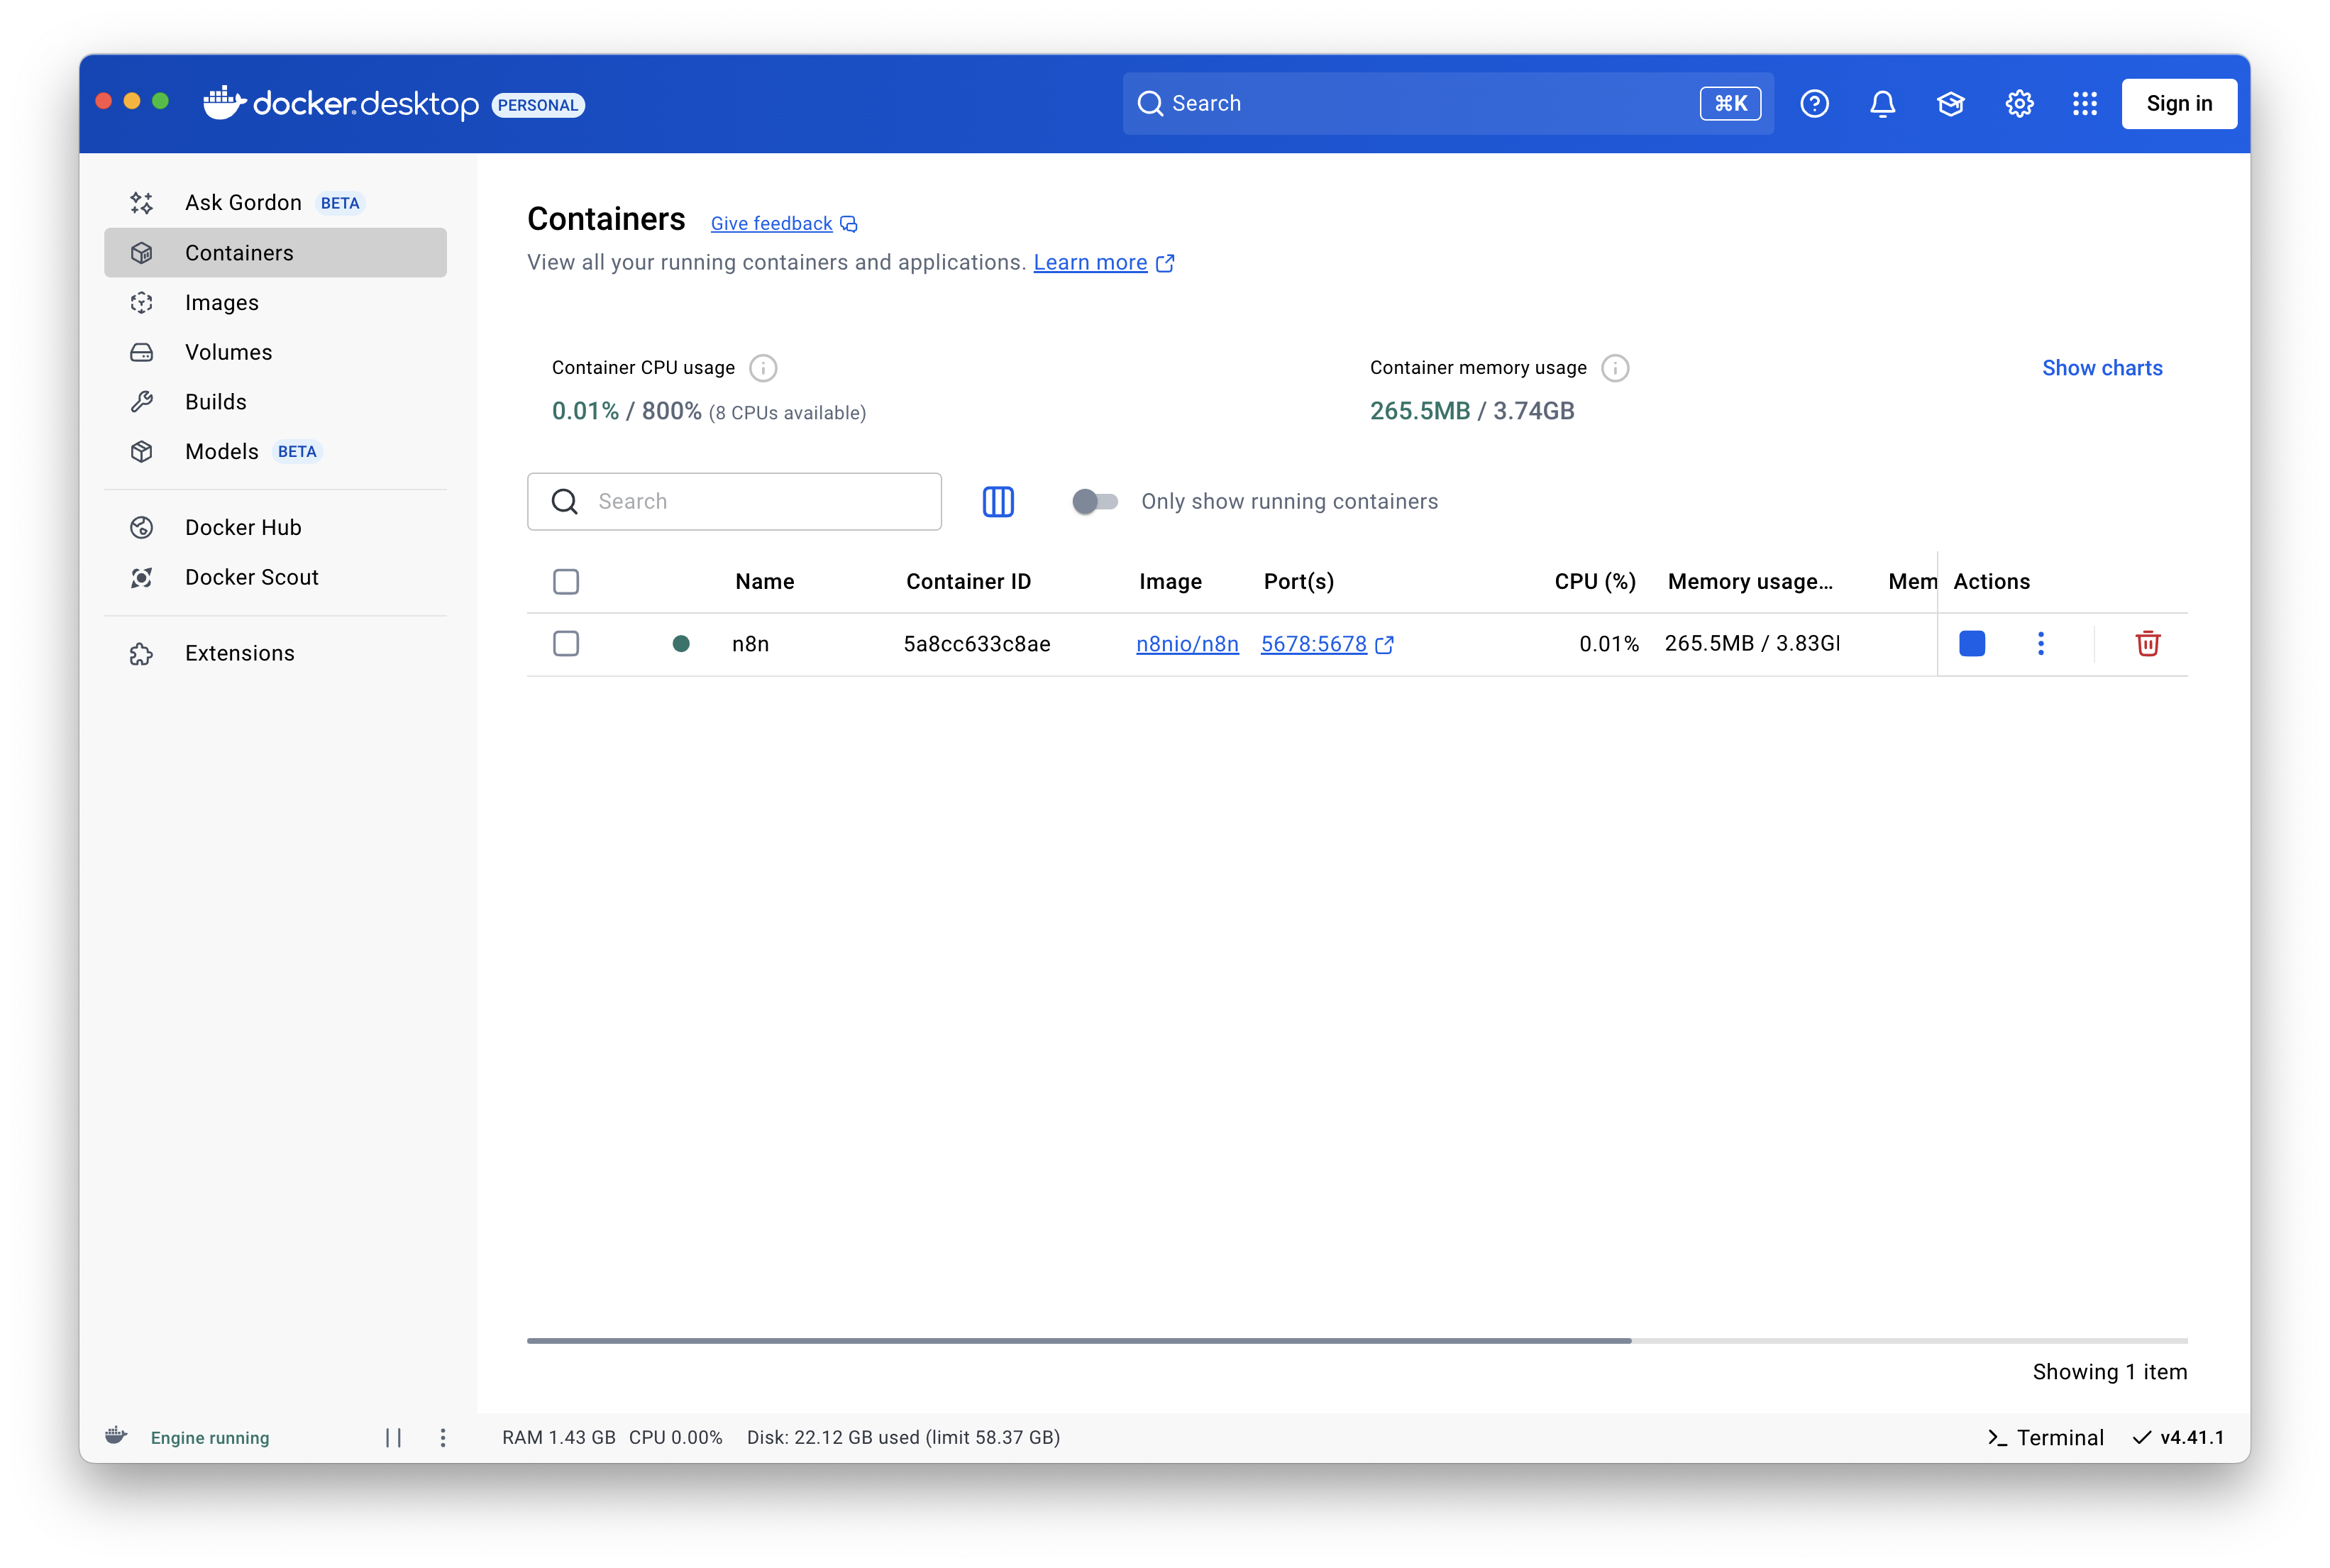Toggle Only show running containers
The width and height of the screenshot is (2330, 1568).
(x=1094, y=501)
